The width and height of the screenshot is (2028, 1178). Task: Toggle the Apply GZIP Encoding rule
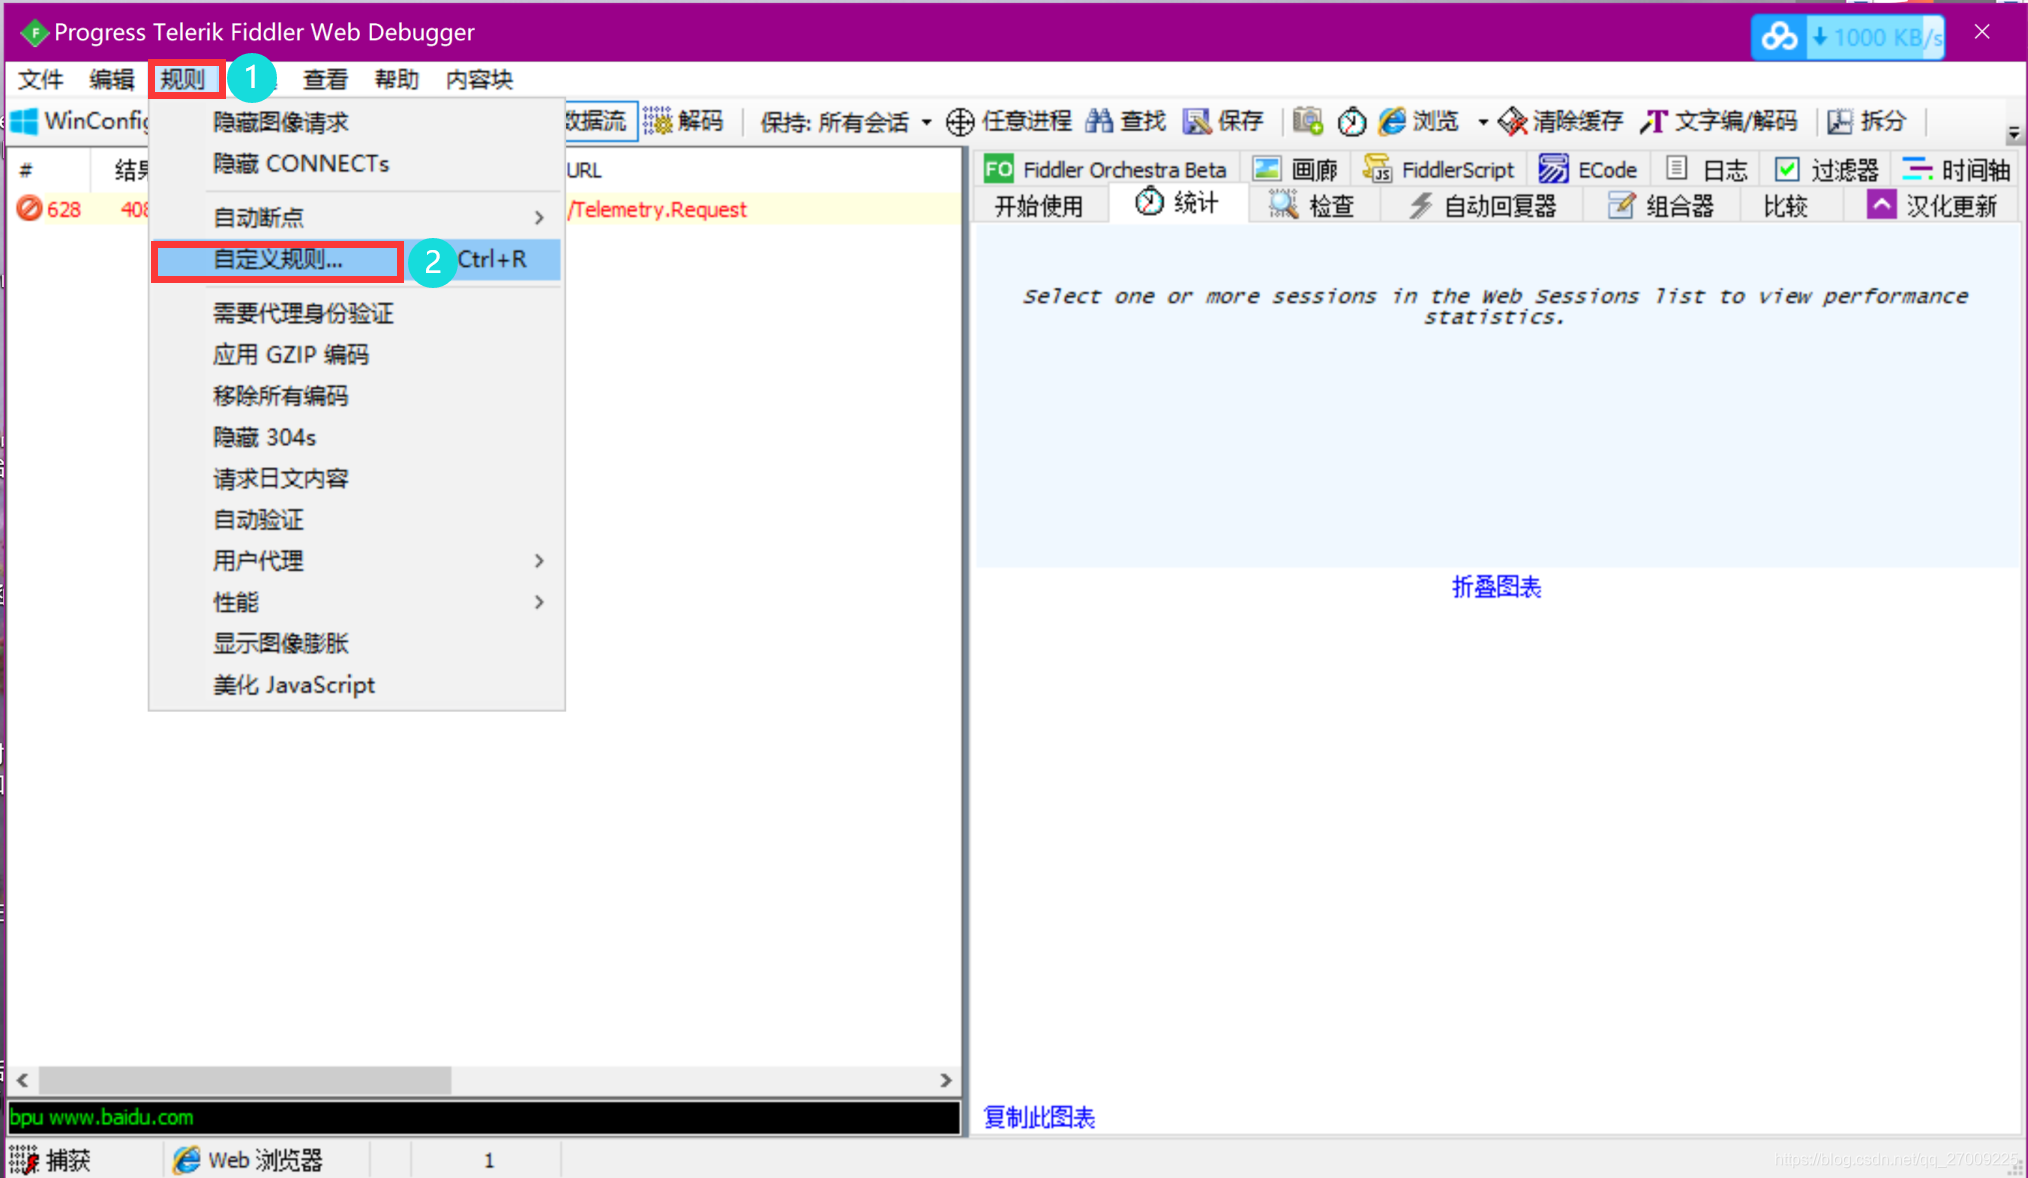coord(291,355)
